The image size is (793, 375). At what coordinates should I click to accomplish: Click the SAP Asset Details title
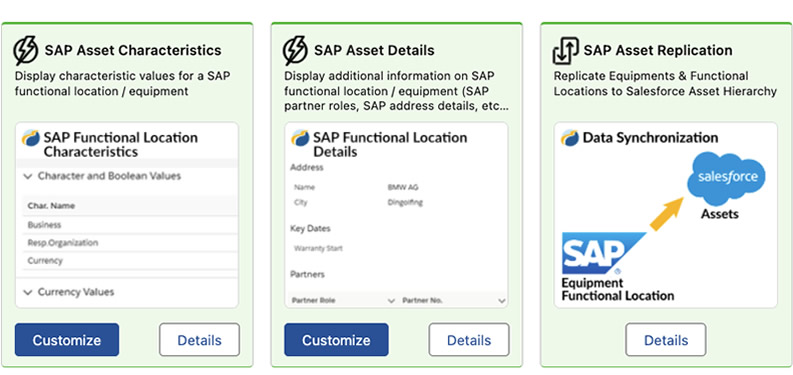click(374, 51)
